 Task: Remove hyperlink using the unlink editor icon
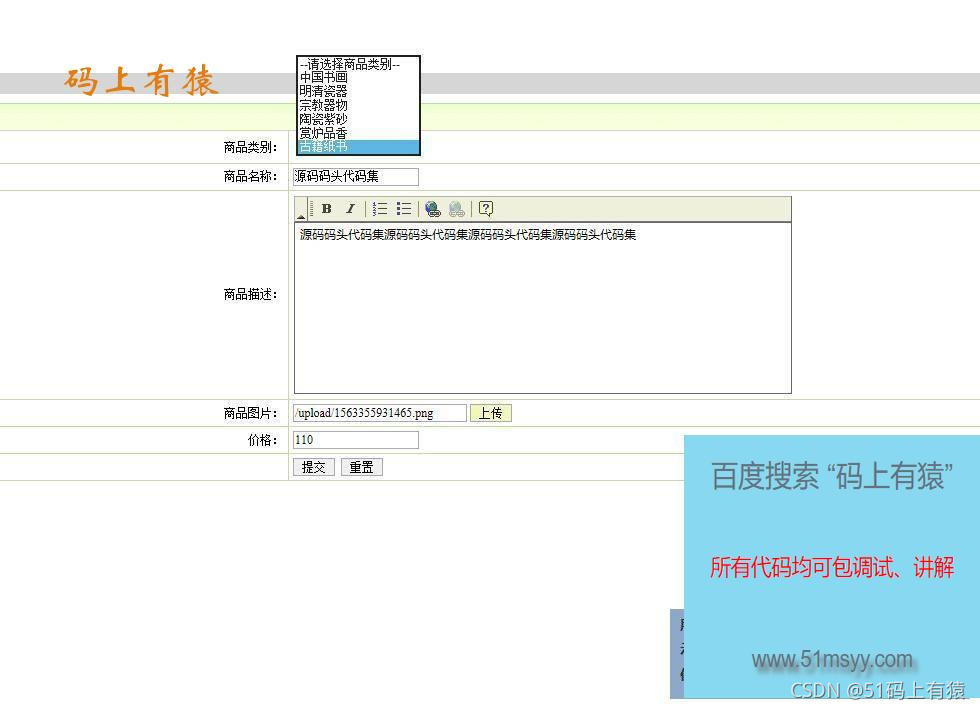[x=456, y=208]
